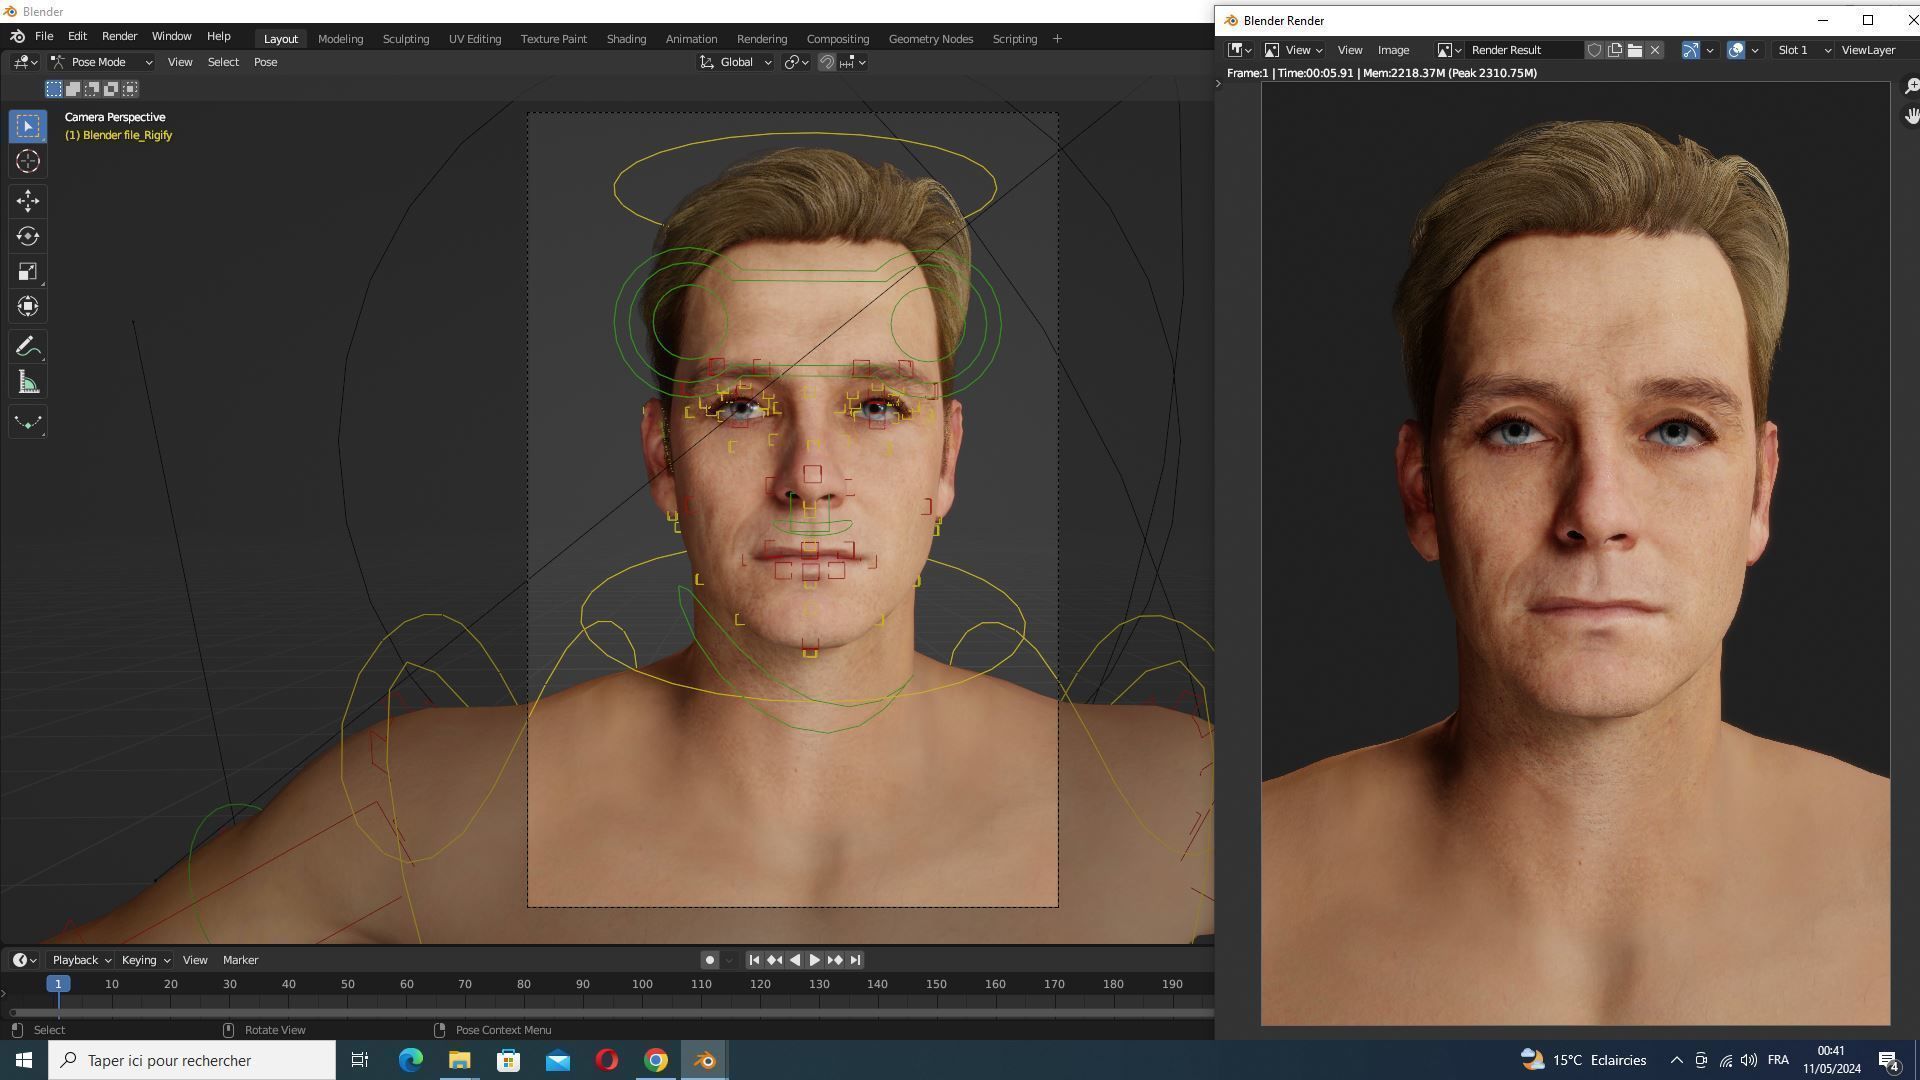Set selection mode to Invert

111,89
